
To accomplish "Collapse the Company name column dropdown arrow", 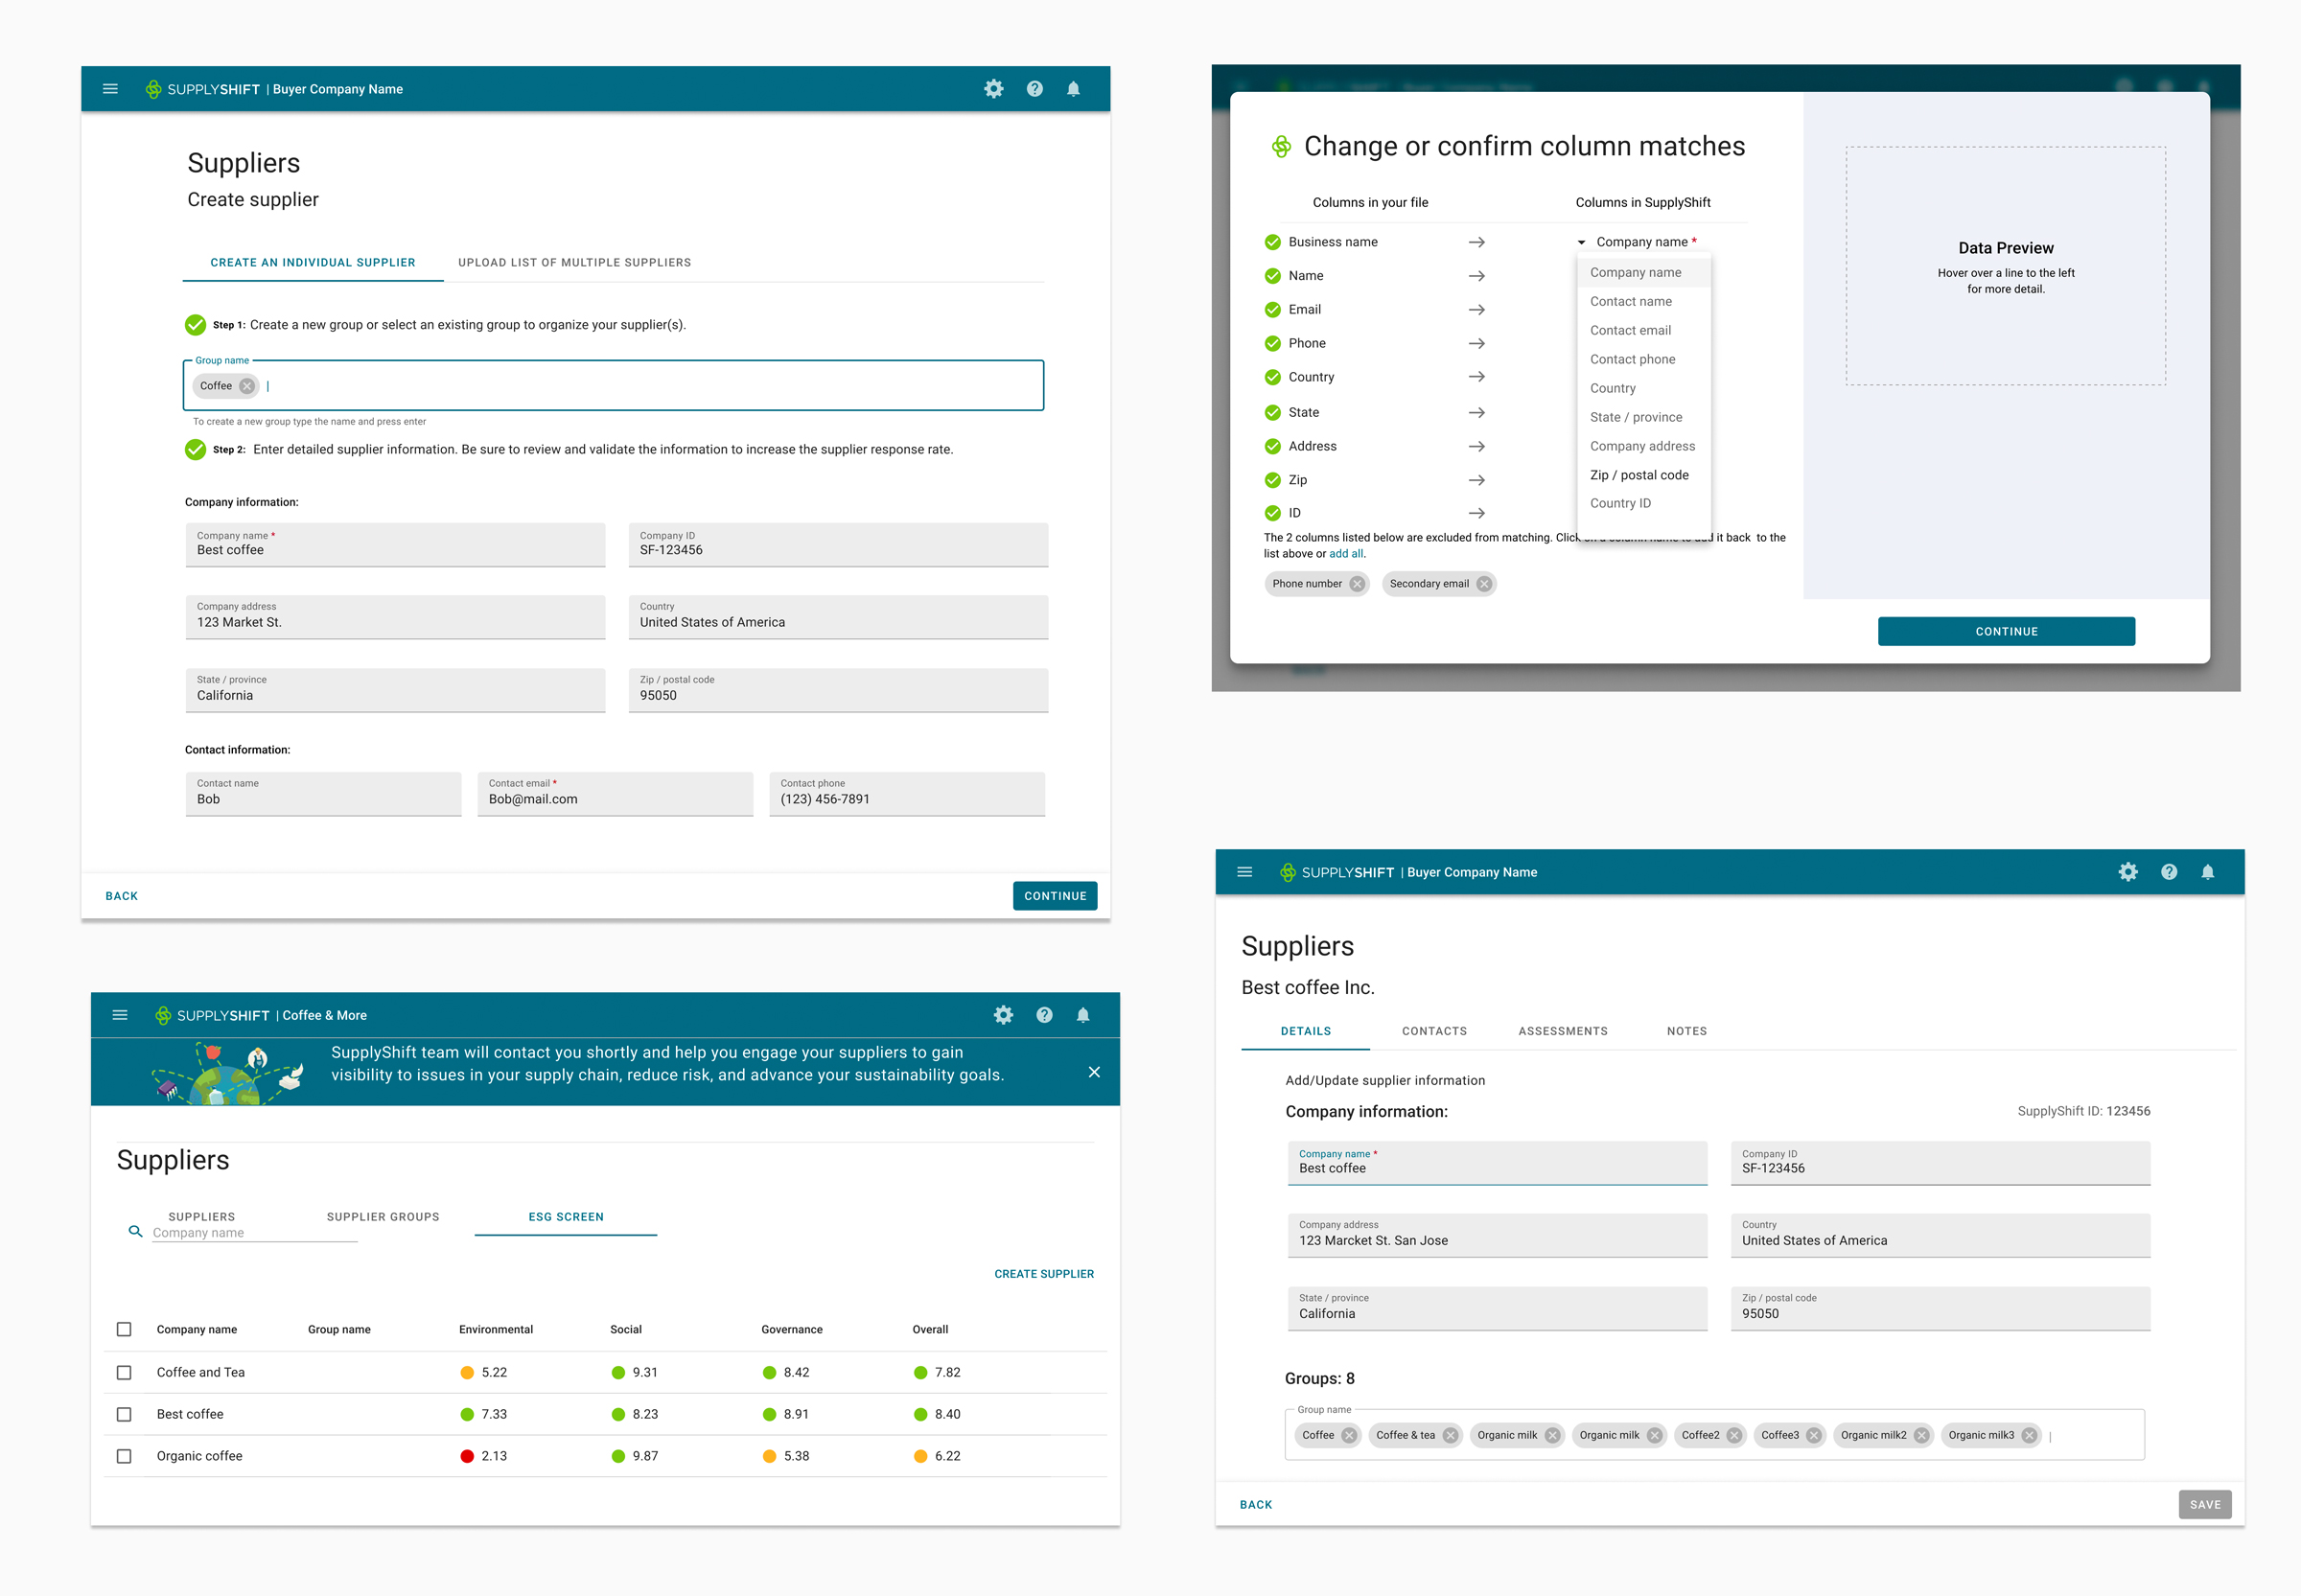I will [x=1581, y=242].
